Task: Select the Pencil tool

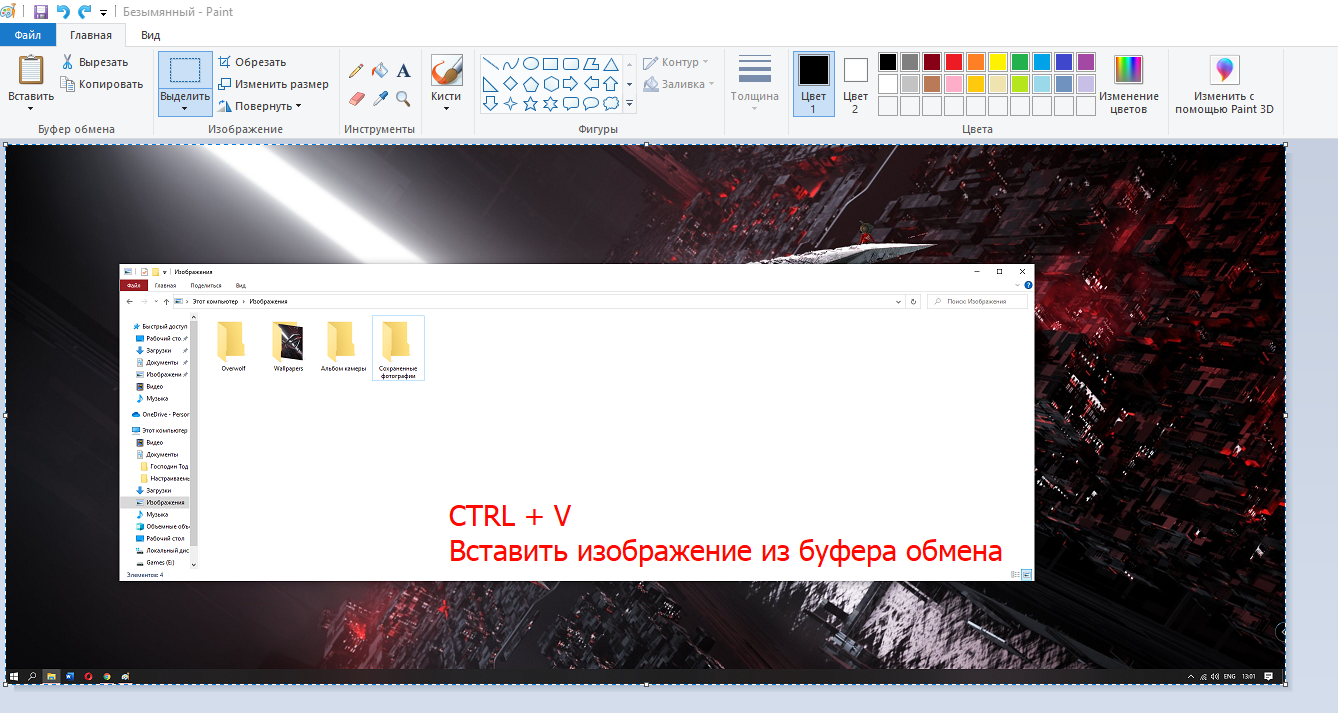Action: [356, 71]
